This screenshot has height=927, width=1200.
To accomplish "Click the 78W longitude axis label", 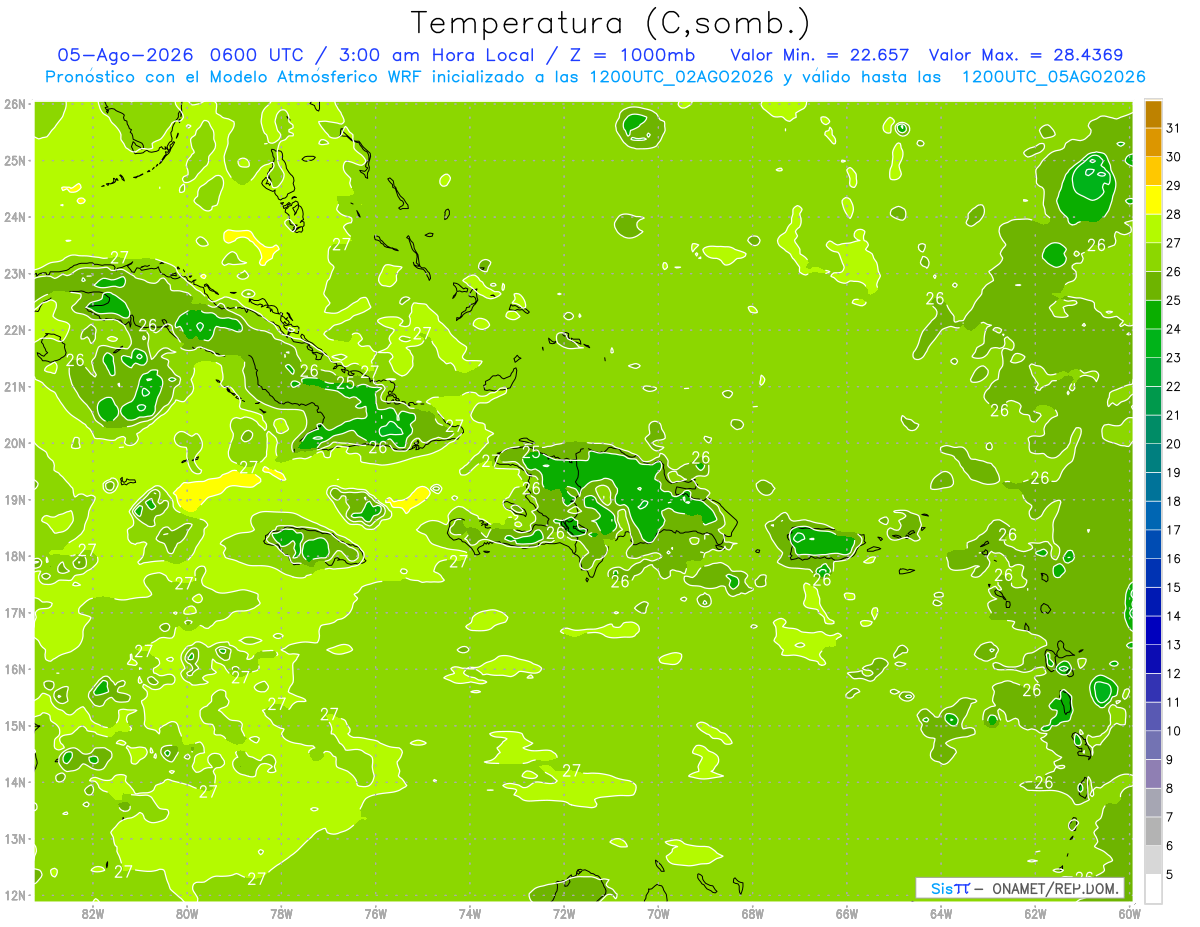I will [x=281, y=913].
